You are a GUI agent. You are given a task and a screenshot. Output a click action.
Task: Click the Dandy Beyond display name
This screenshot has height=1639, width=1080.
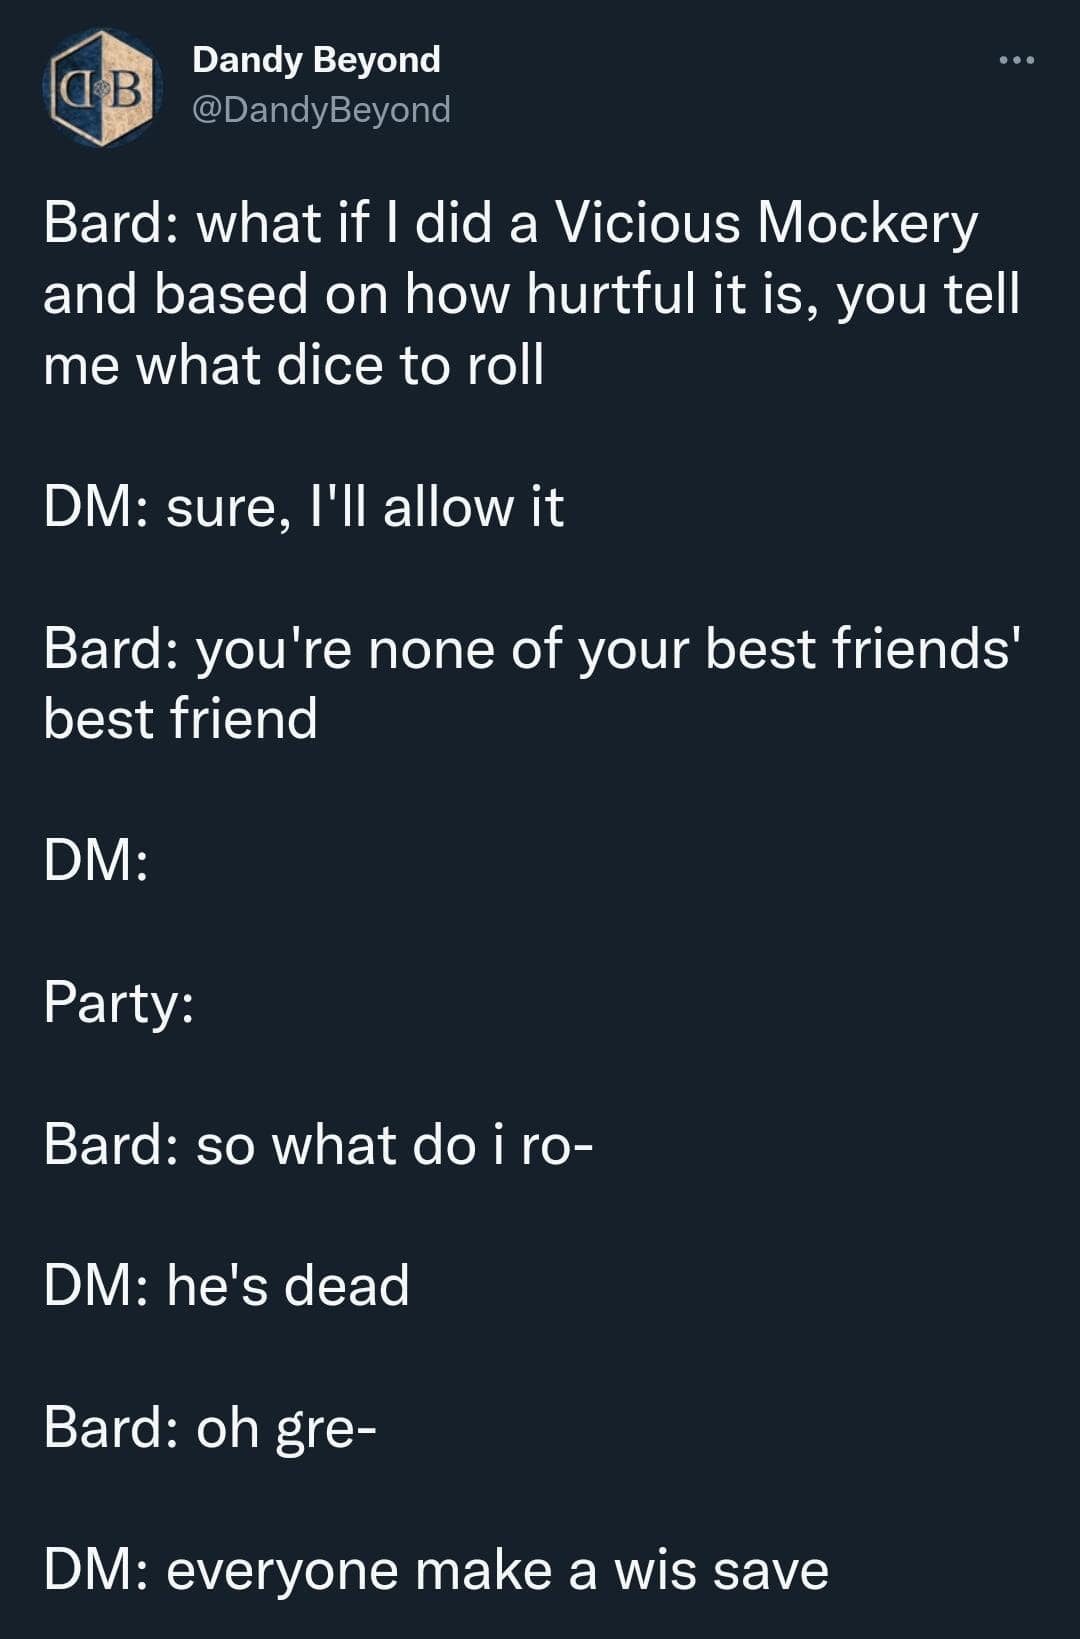[316, 60]
